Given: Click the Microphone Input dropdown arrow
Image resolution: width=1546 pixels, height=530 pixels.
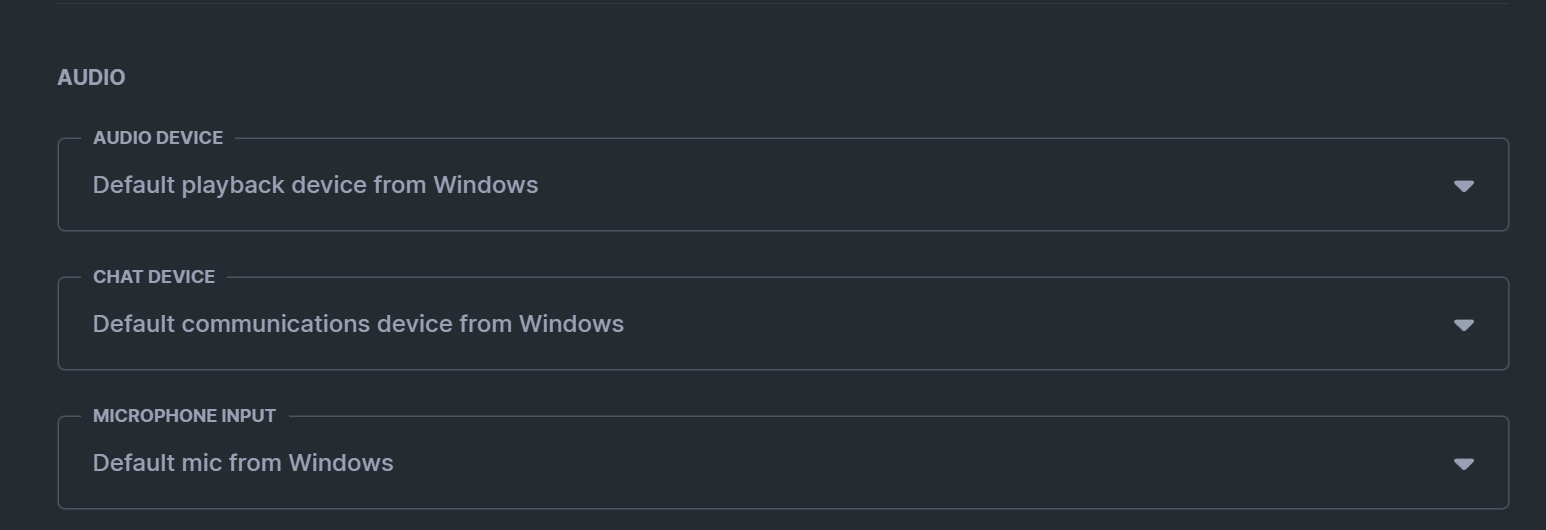Looking at the screenshot, I should [x=1463, y=464].
